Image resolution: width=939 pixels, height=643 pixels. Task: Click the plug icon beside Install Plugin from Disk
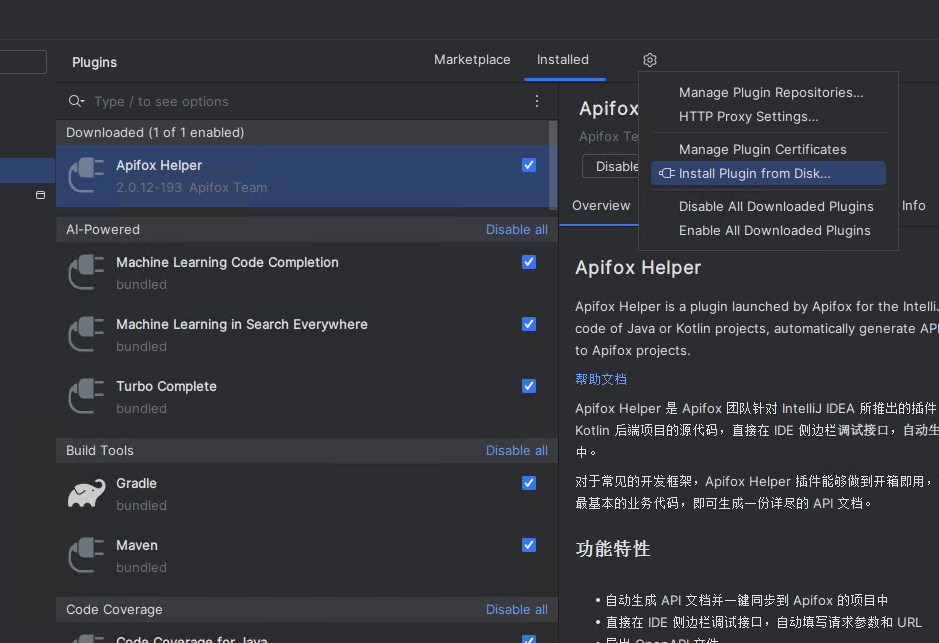tap(667, 174)
